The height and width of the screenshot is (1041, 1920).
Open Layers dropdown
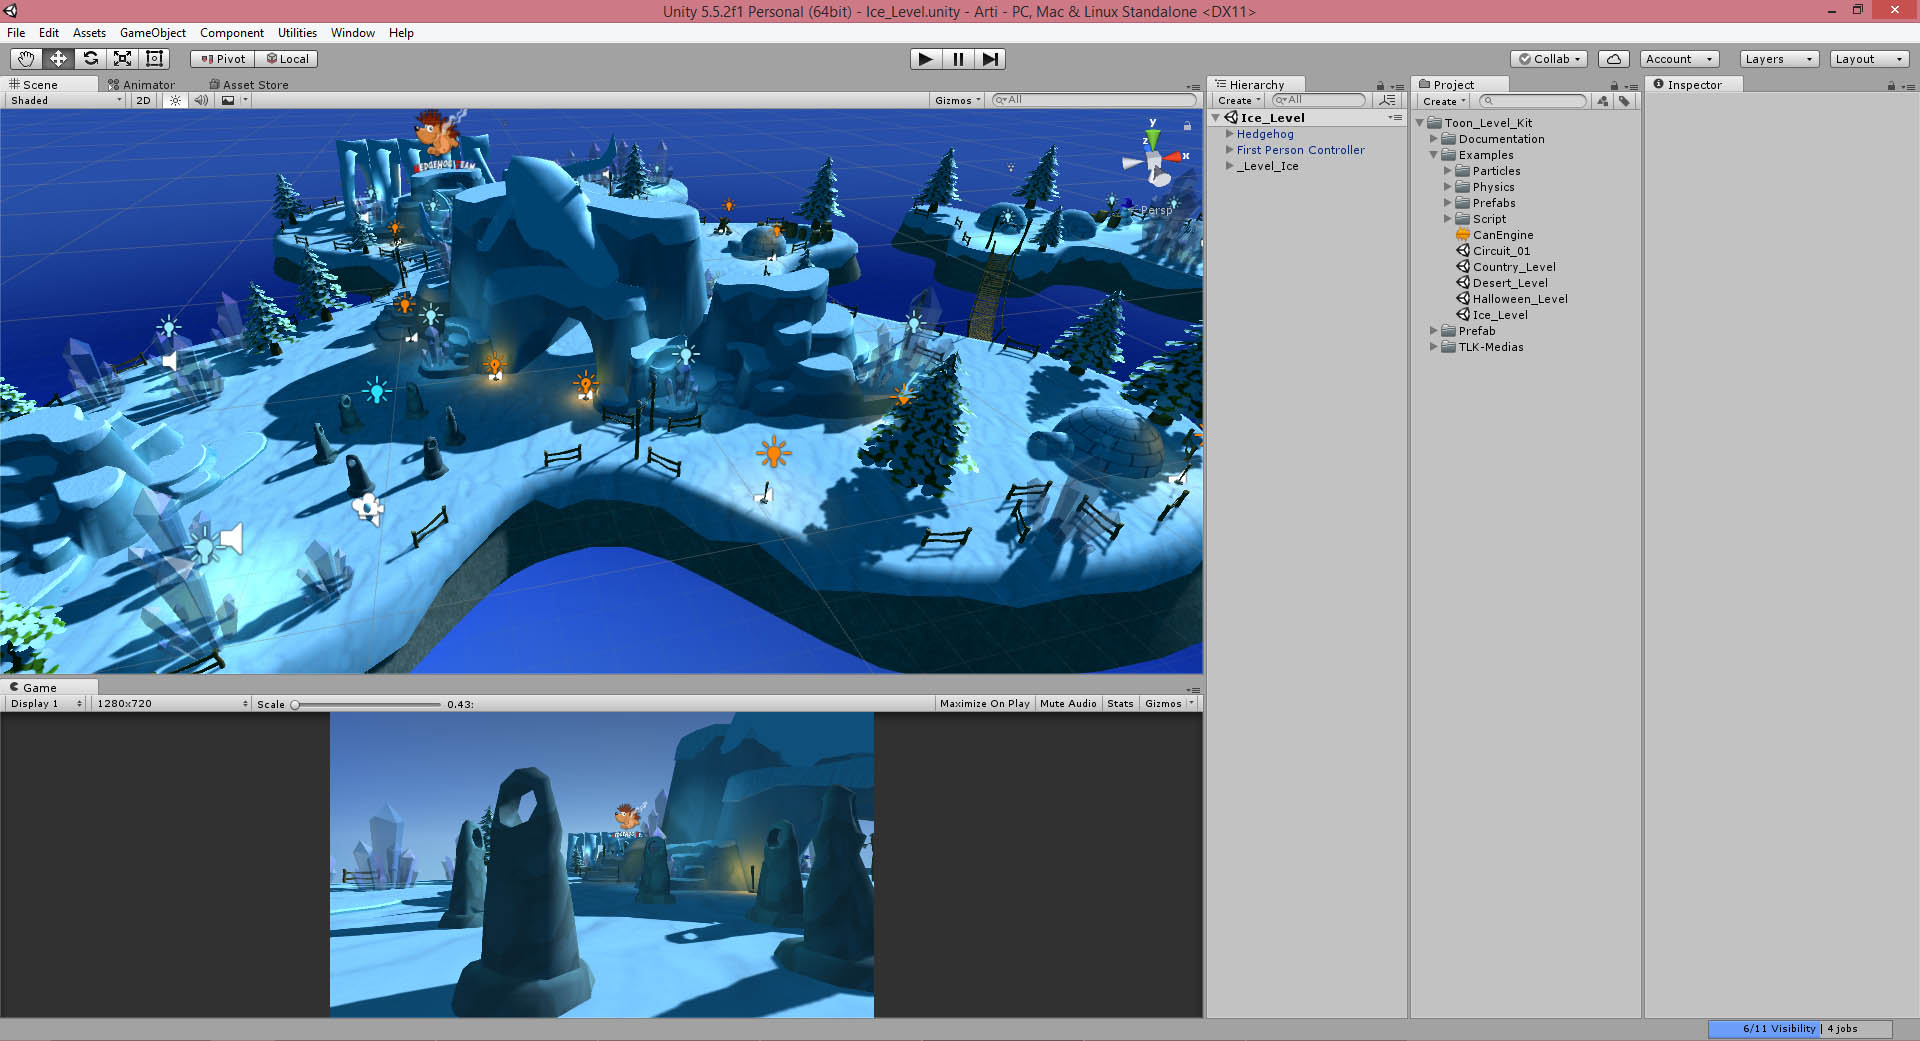pos(1778,59)
